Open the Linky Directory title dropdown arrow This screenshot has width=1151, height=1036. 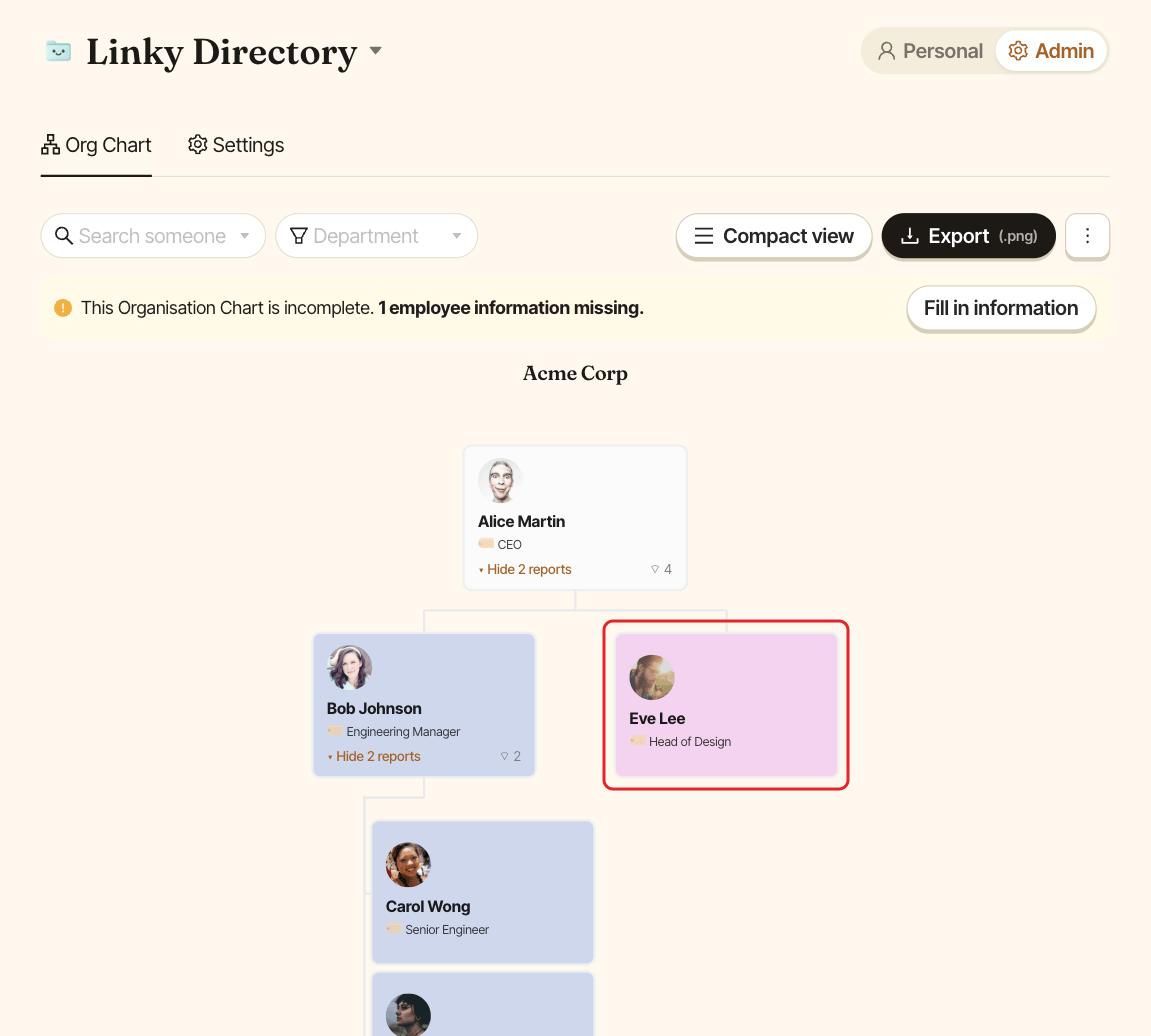click(x=375, y=51)
